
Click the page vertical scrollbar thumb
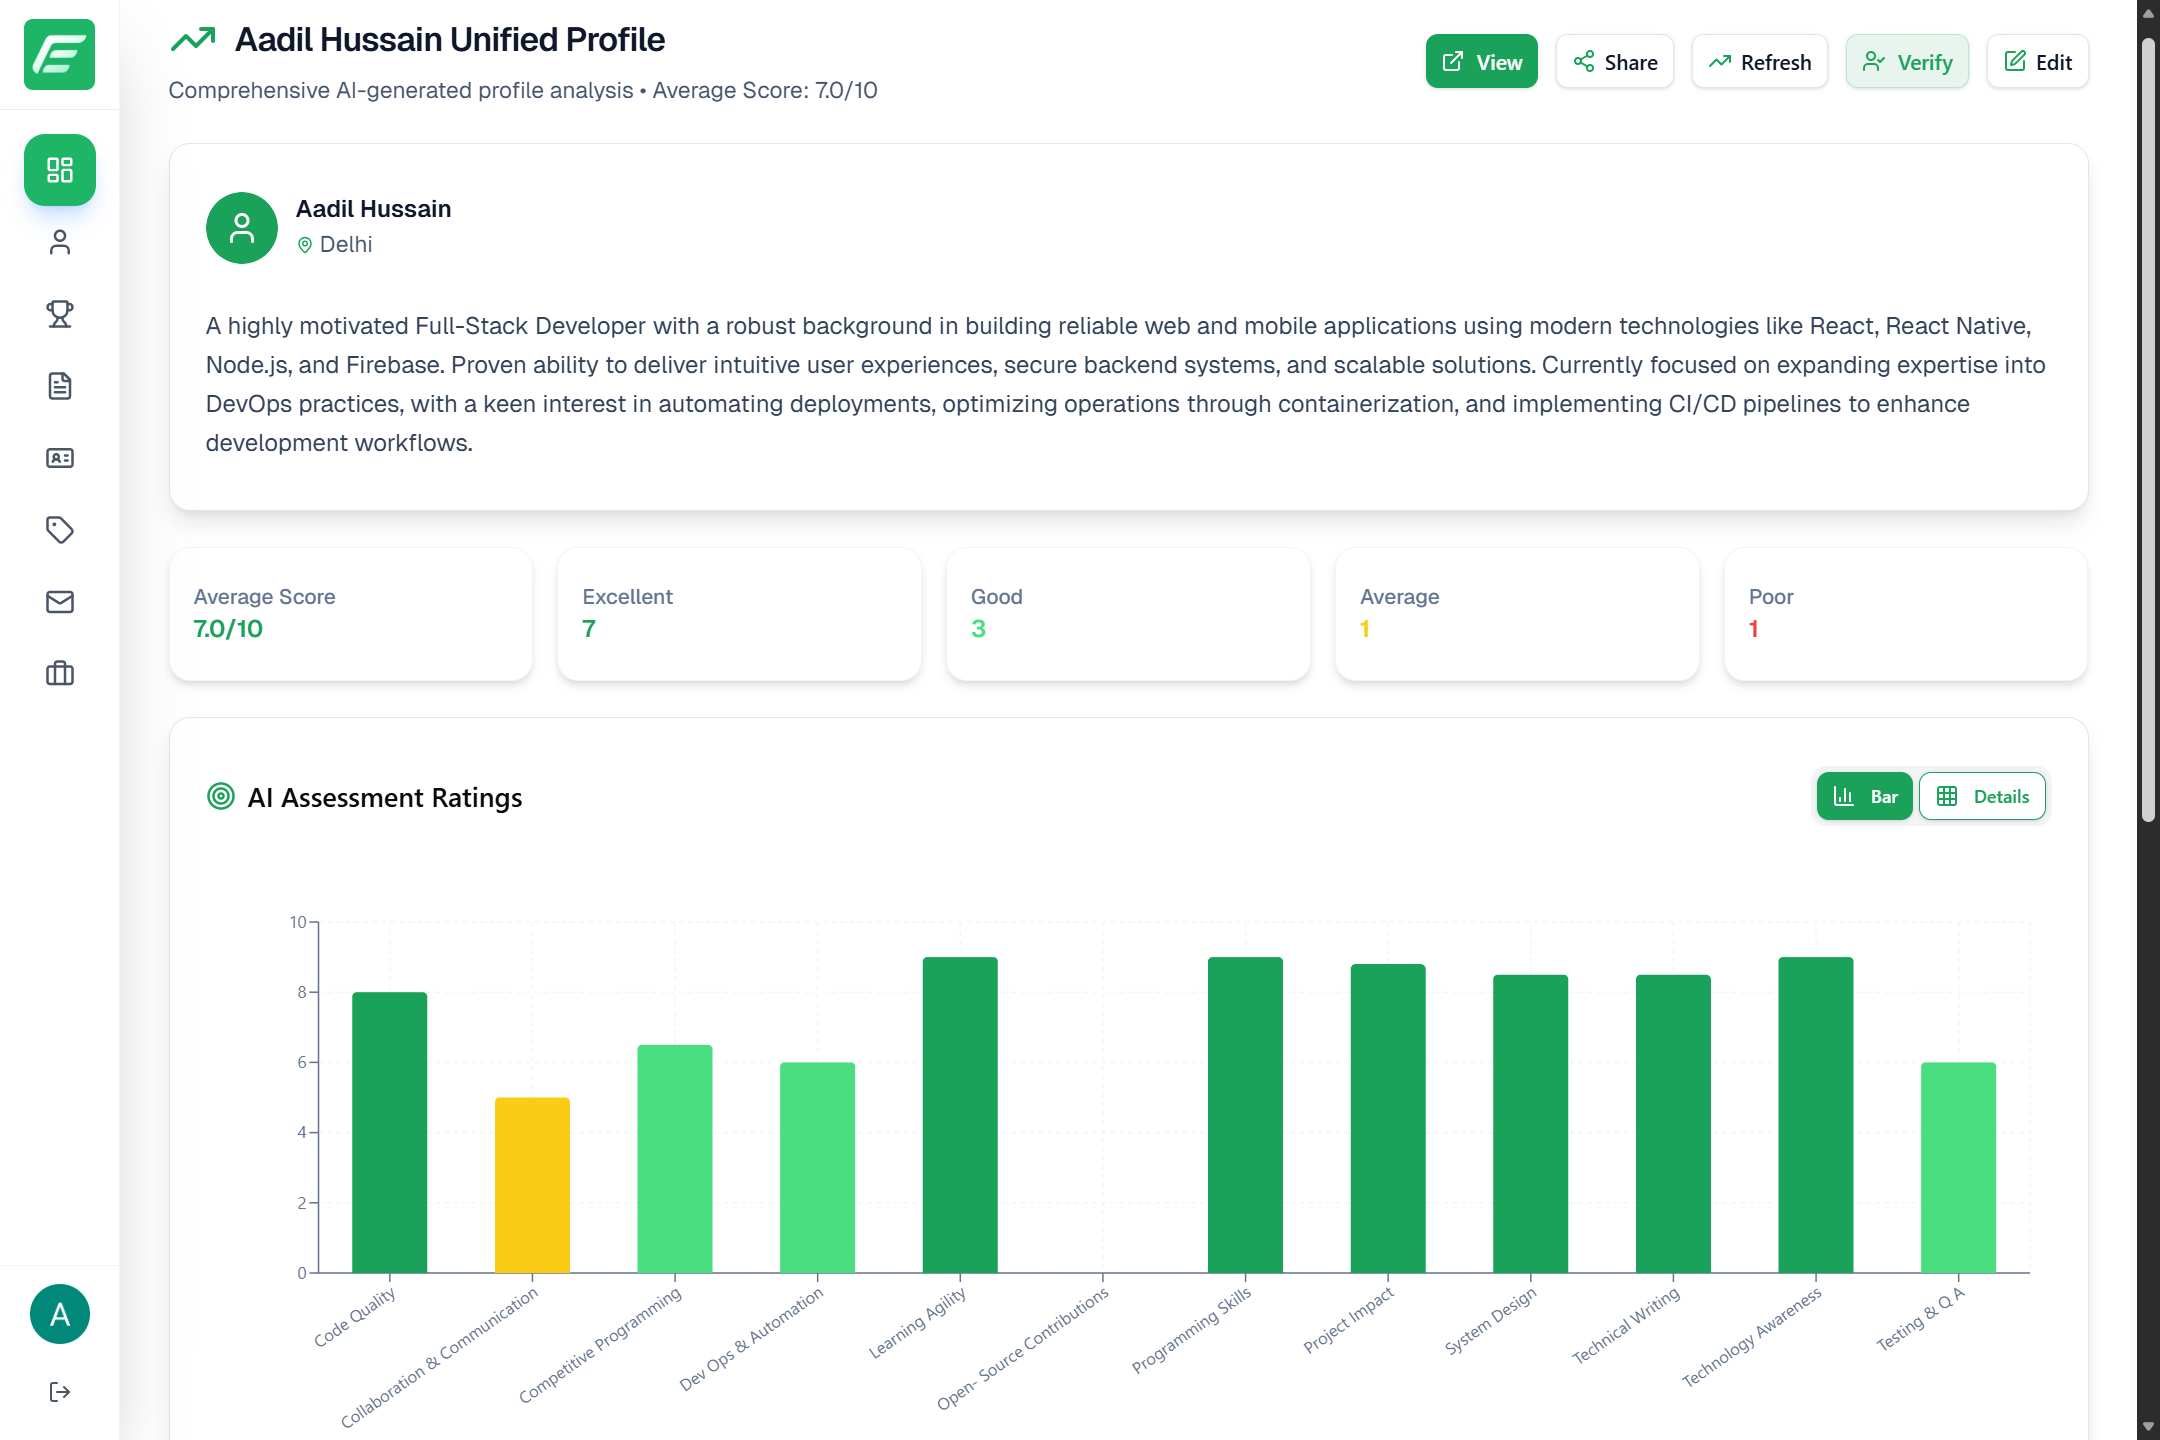pyautogui.click(x=2147, y=430)
